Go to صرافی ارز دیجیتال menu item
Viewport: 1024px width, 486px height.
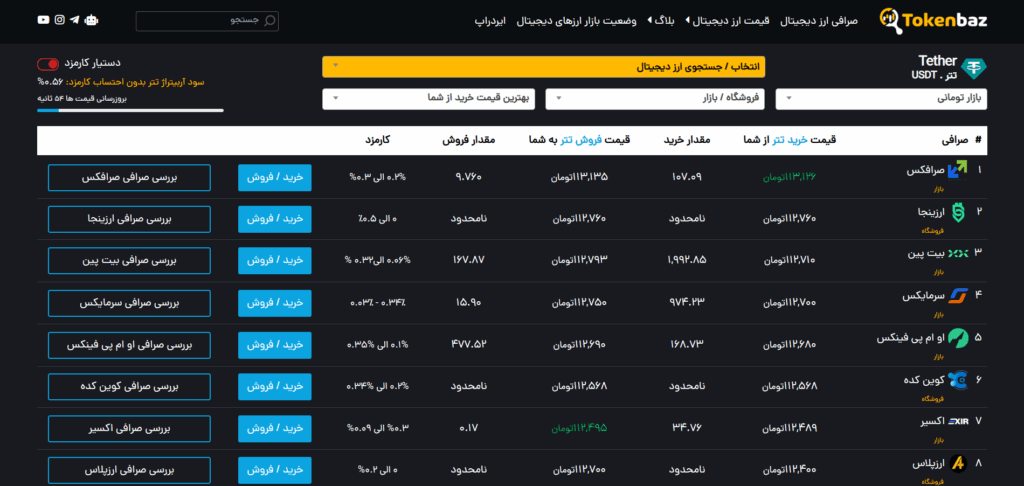click(819, 20)
